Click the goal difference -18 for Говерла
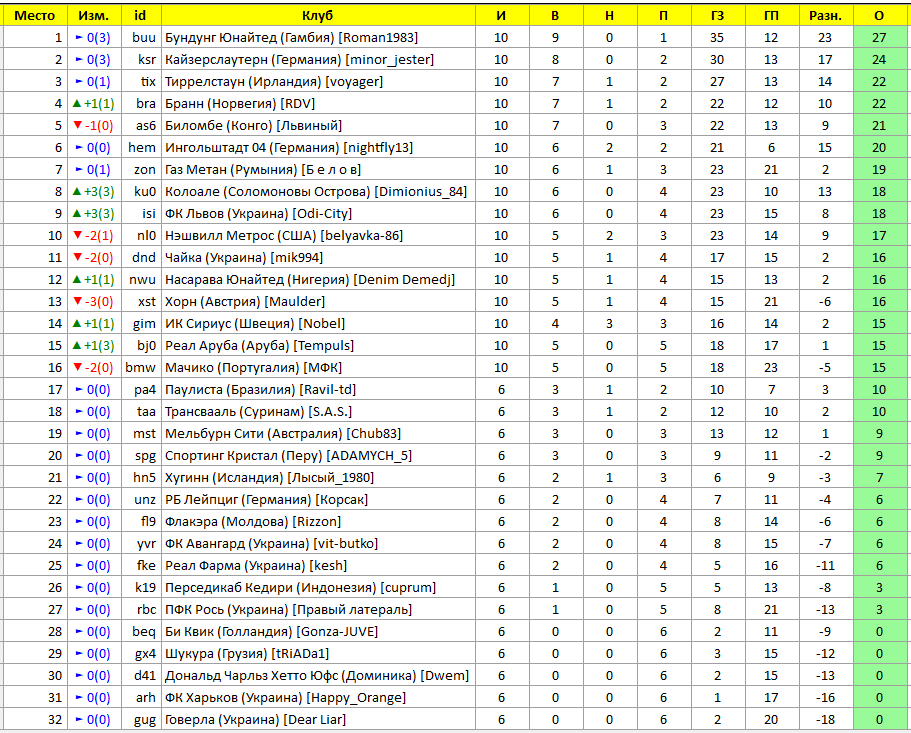The image size is (911, 733). pyautogui.click(x=826, y=720)
